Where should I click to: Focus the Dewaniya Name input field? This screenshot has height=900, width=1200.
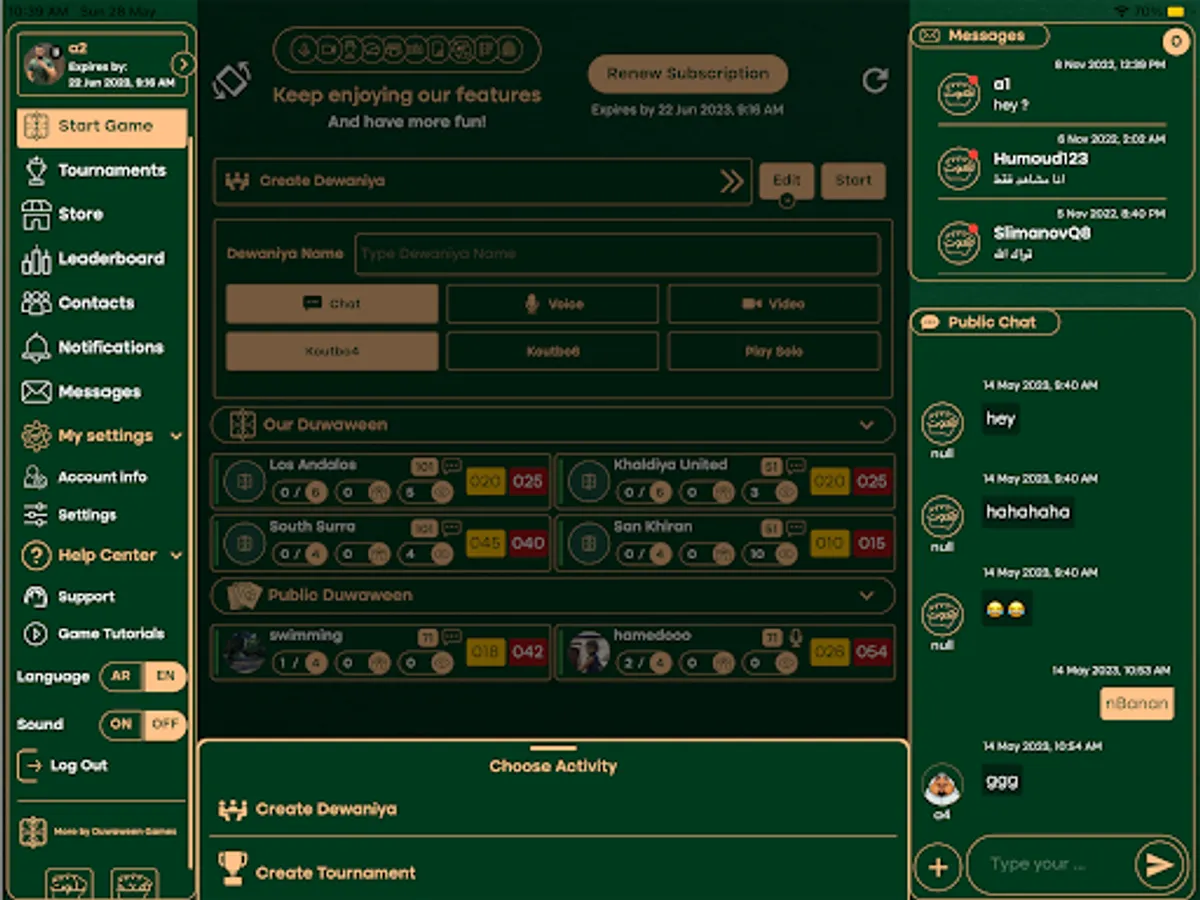618,254
